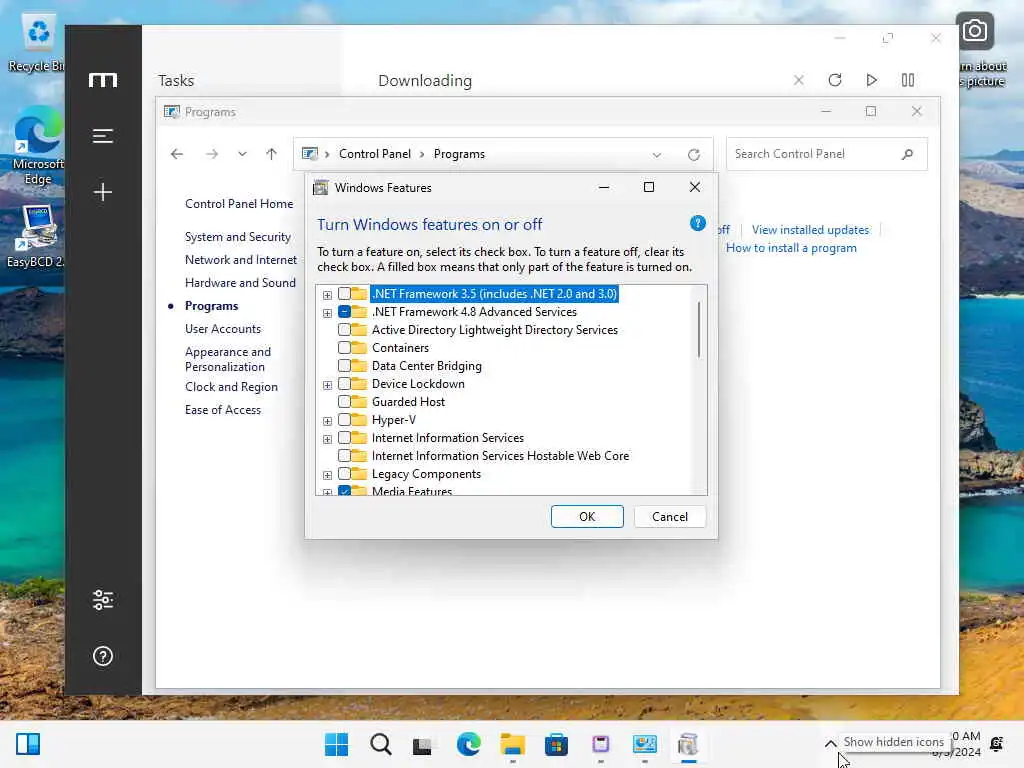The height and width of the screenshot is (768, 1024).
Task: Pause all tasks with pause icon
Action: 908,80
